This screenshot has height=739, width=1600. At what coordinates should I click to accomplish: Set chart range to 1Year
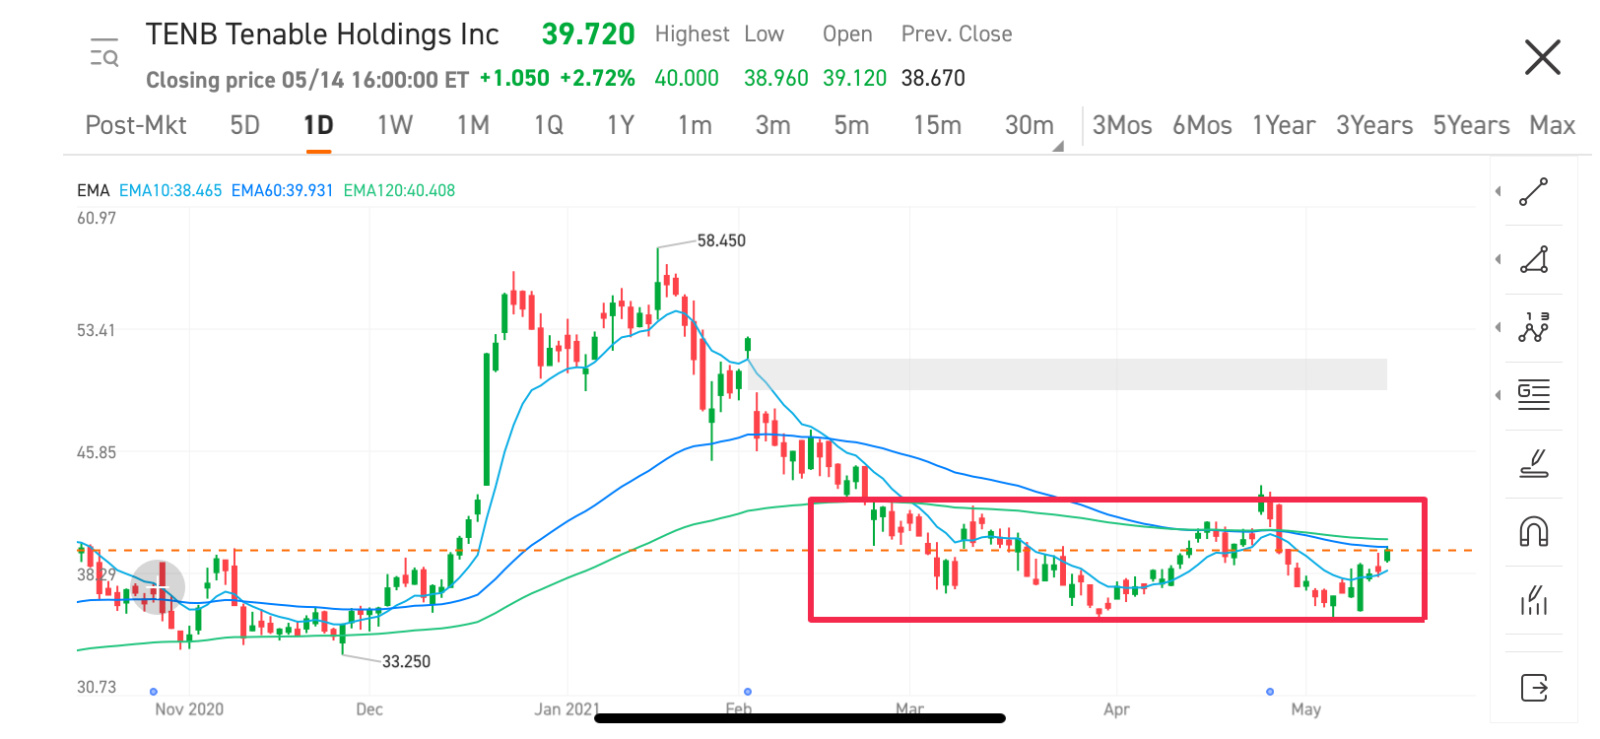pos(1284,126)
